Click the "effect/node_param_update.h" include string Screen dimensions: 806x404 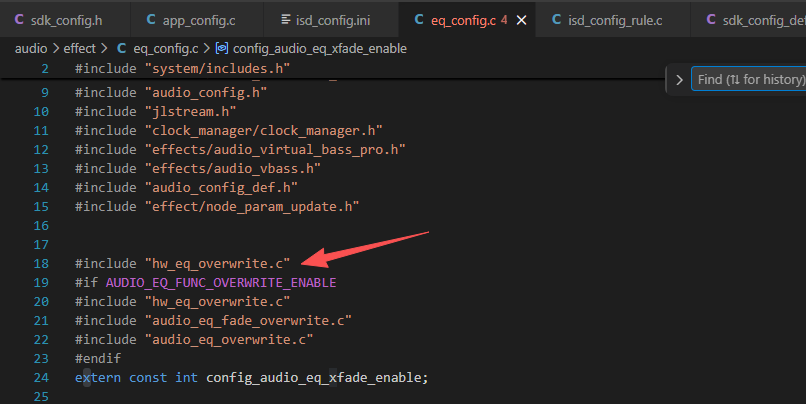click(x=252, y=207)
